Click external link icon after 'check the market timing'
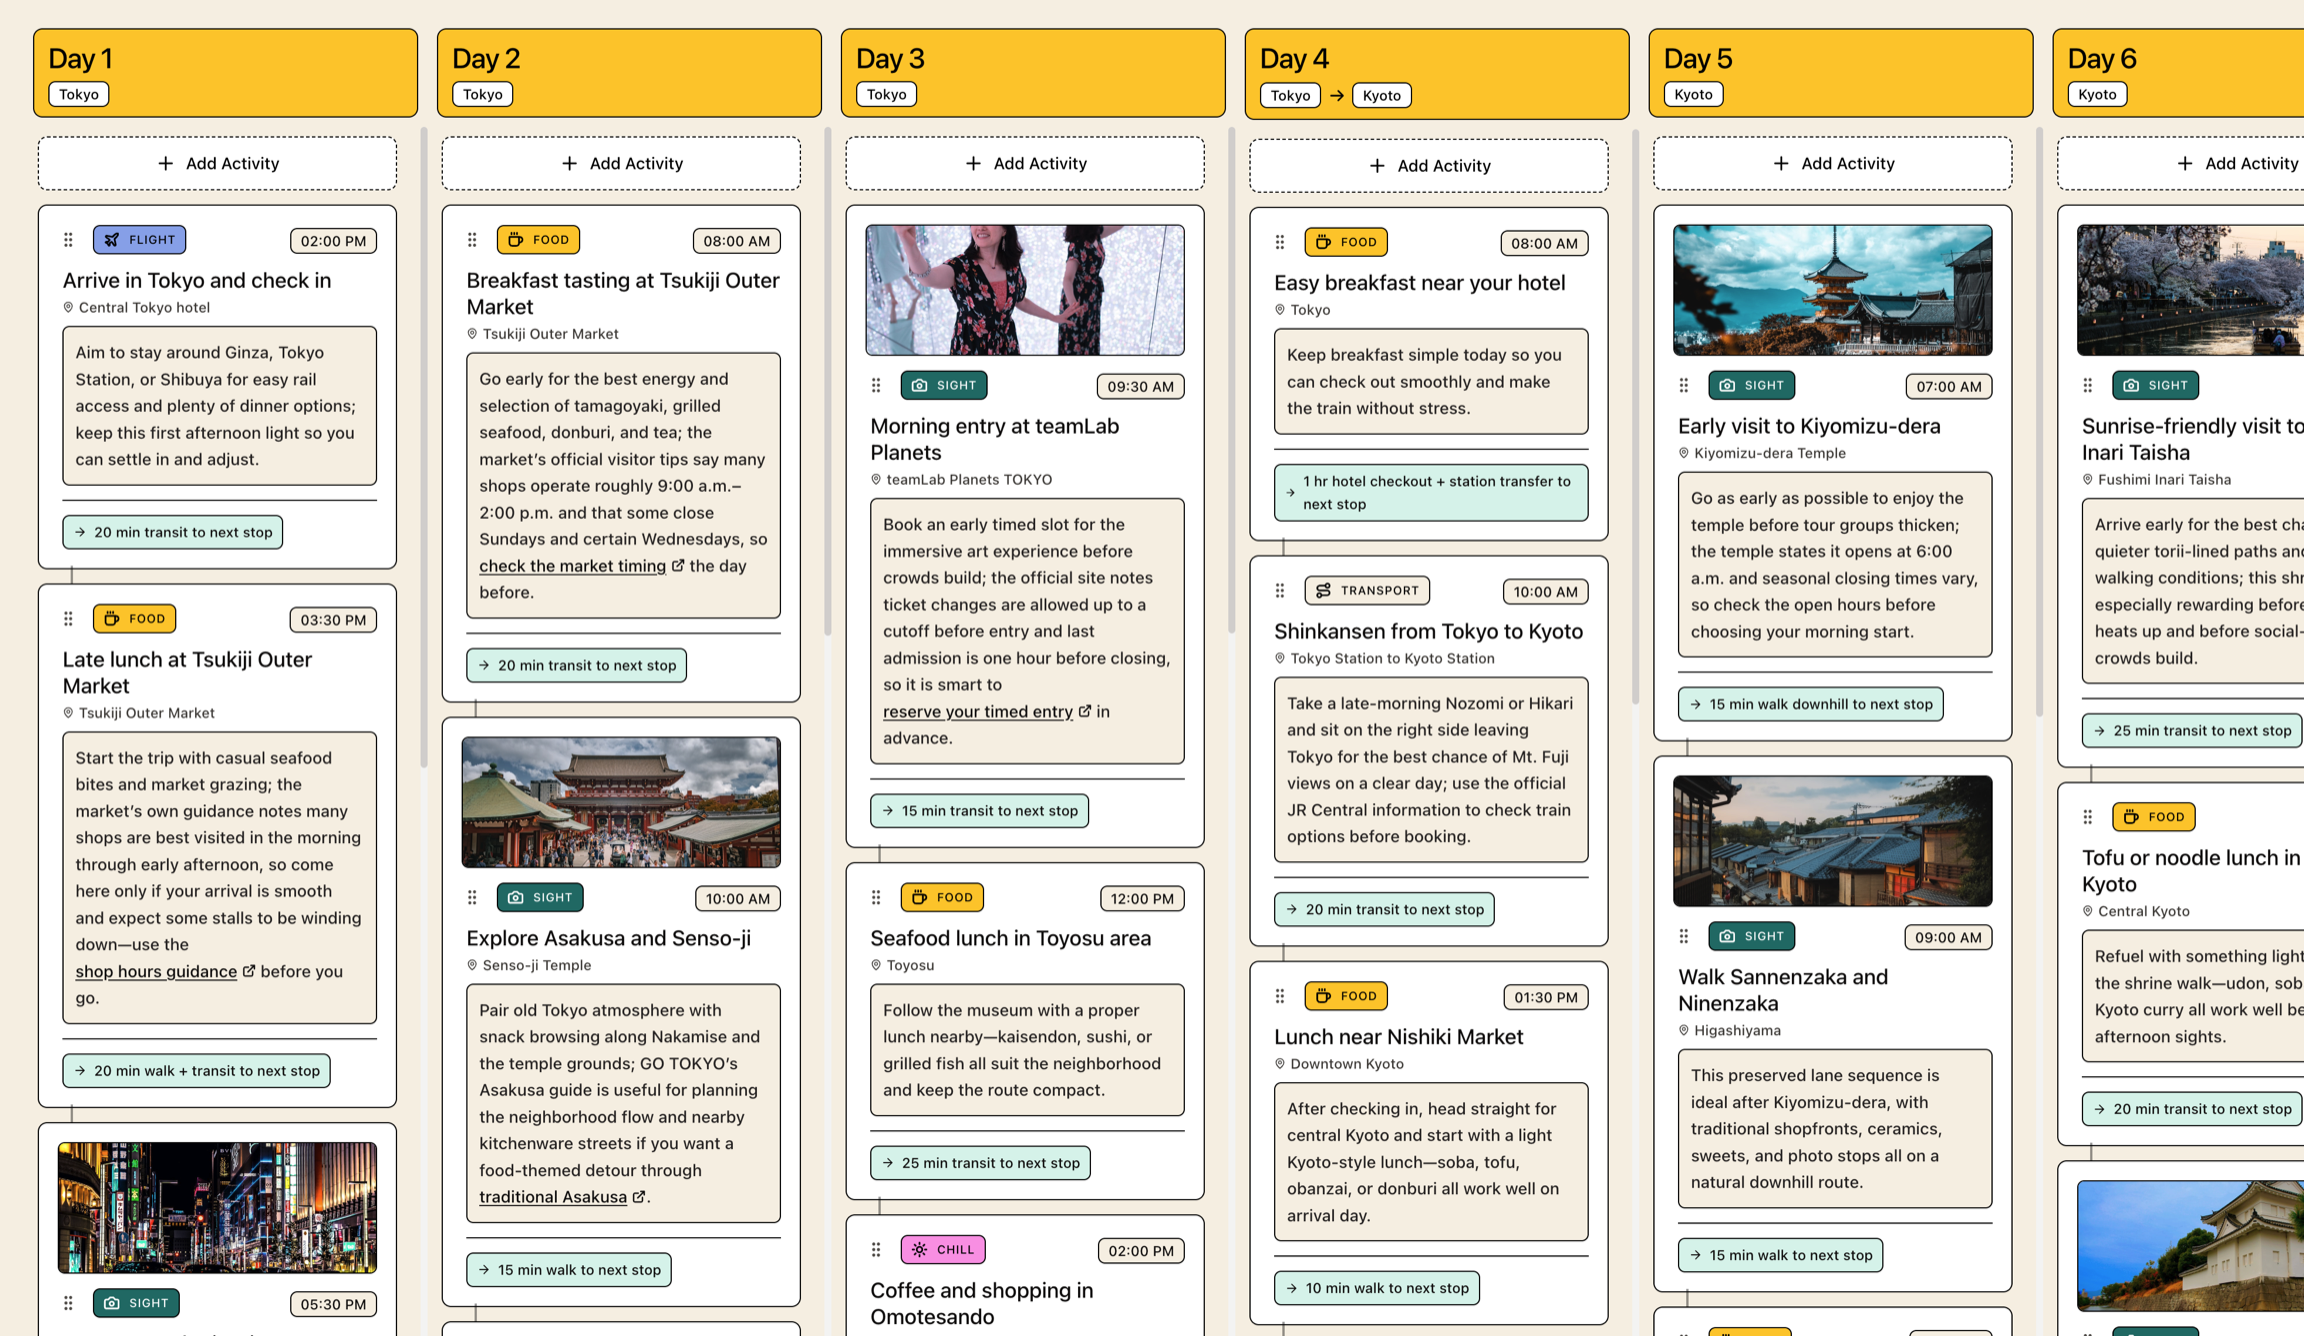The image size is (2304, 1336). [678, 565]
